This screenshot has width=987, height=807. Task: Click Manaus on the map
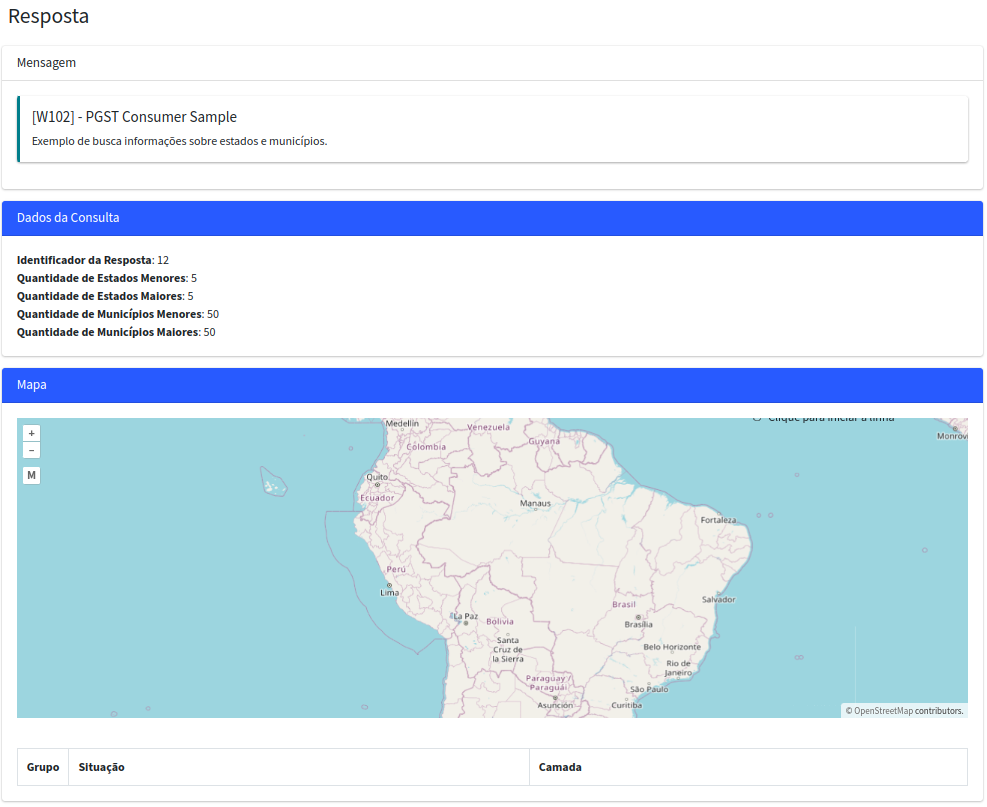(x=535, y=503)
